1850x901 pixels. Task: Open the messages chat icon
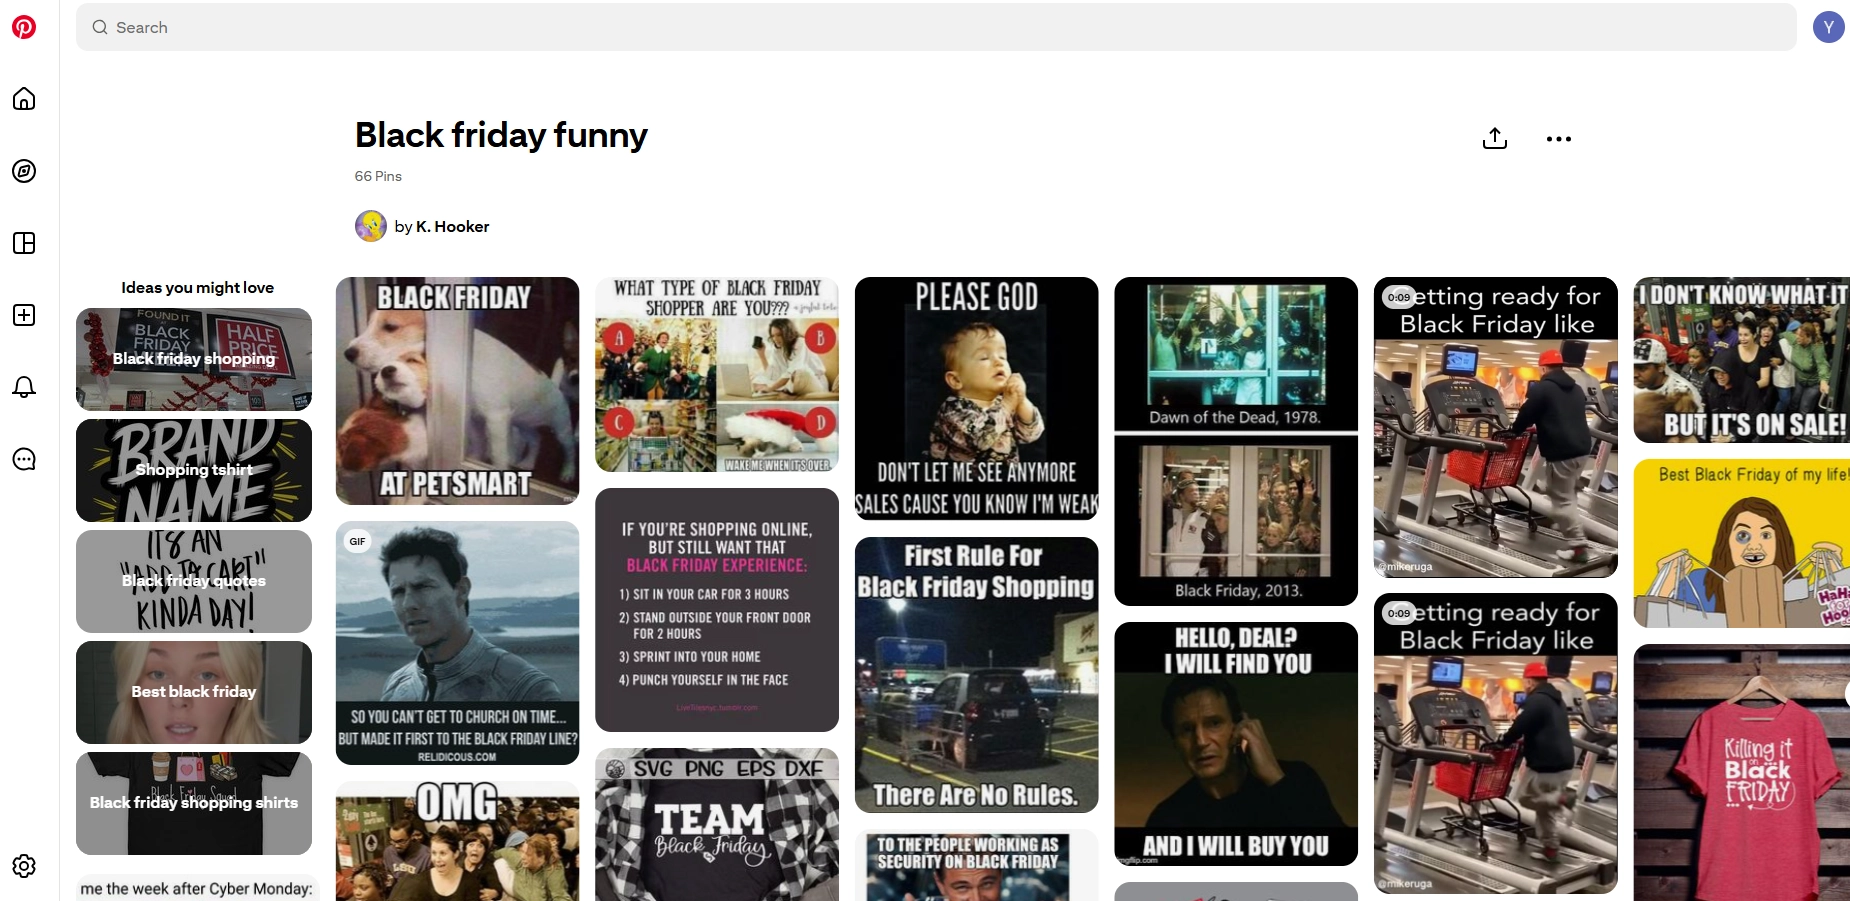pos(24,459)
